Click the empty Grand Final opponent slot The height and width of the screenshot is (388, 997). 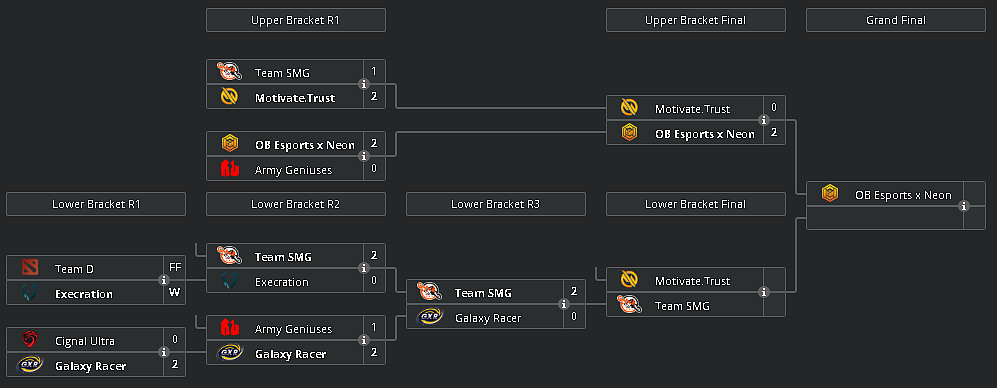coord(884,219)
